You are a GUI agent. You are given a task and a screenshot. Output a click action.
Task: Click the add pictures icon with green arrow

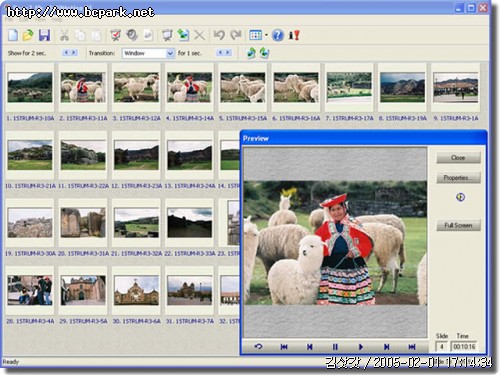(x=183, y=35)
